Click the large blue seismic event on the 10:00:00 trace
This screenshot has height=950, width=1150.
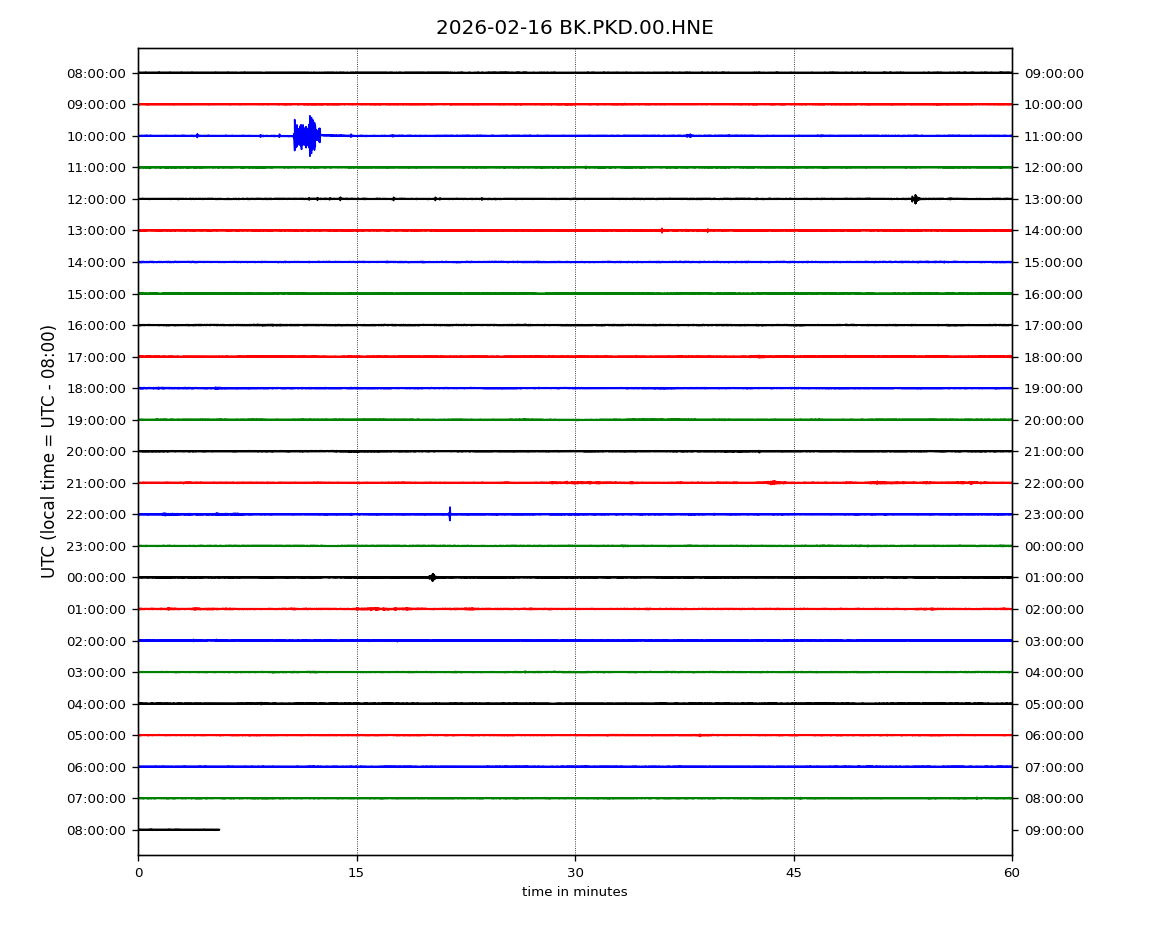click(306, 135)
